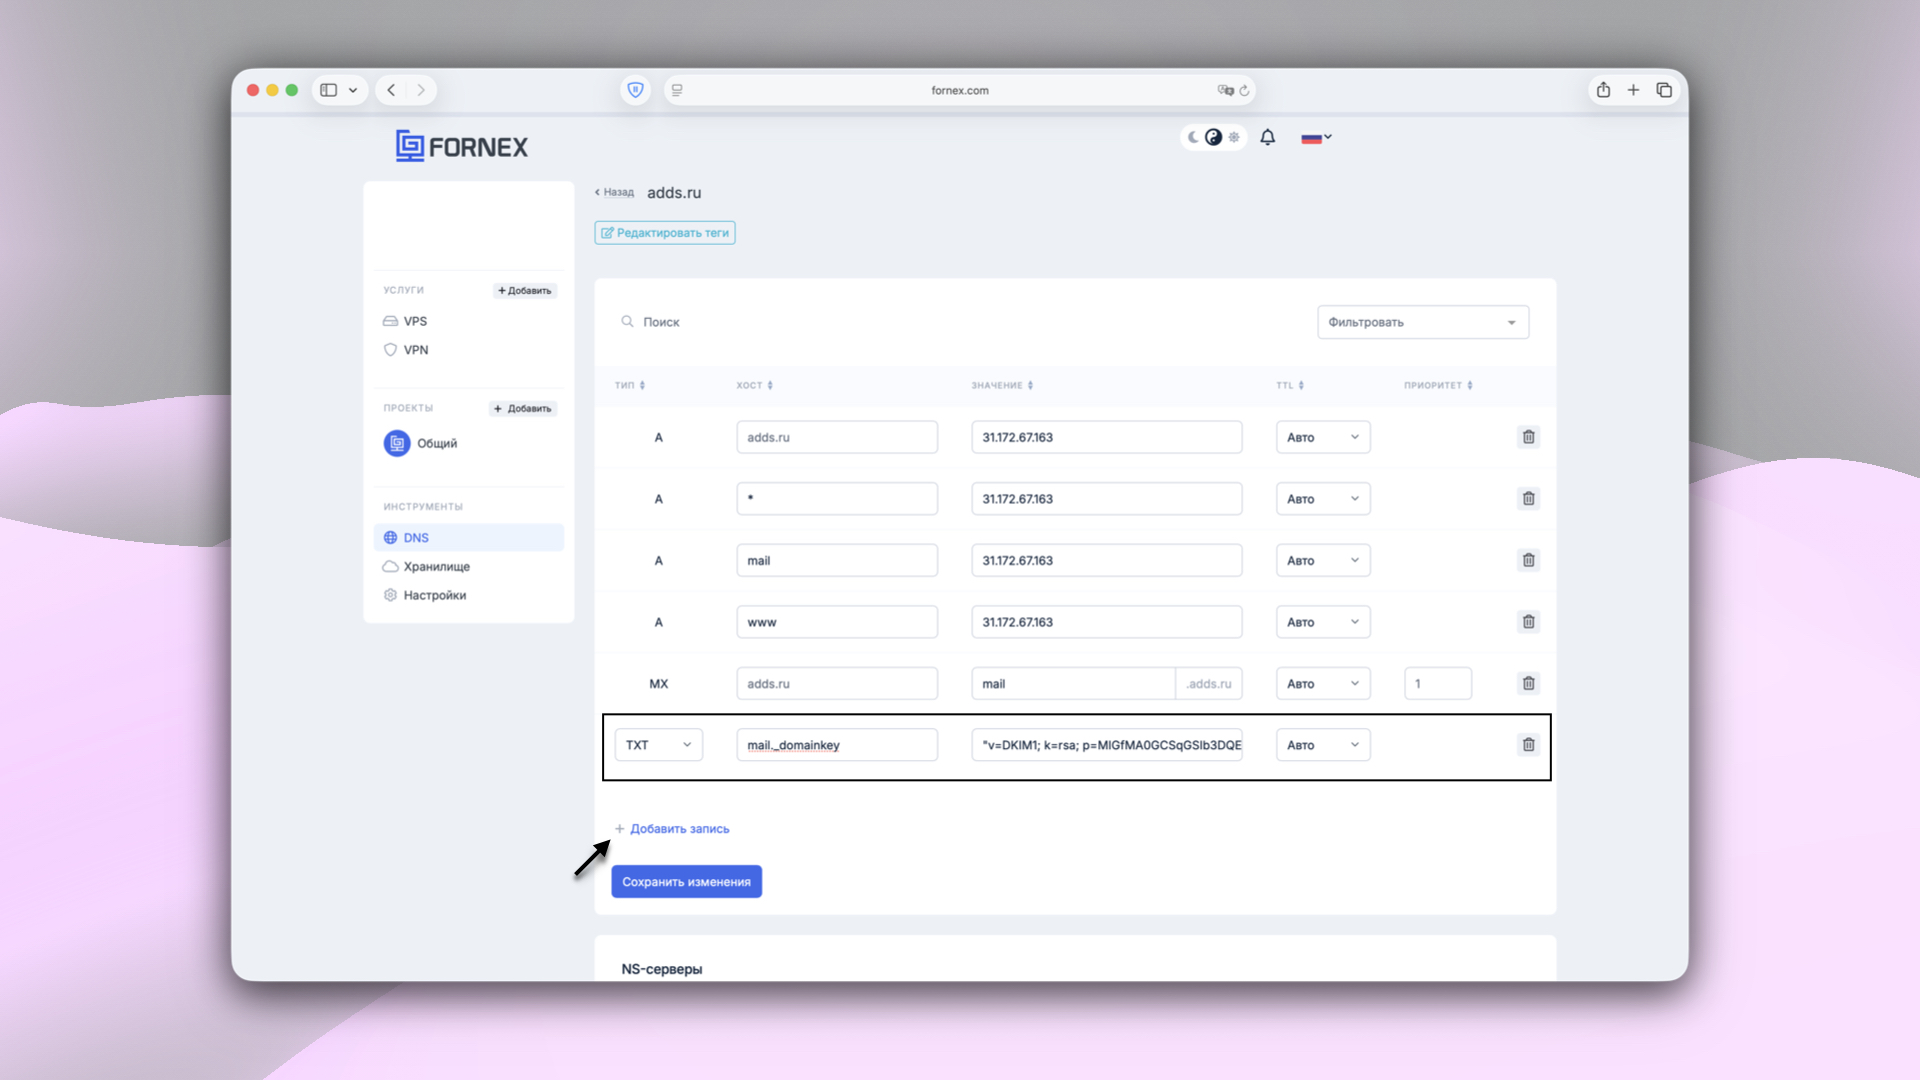Screen dimensions: 1920x1080
Task: Click Редактировать теги button
Action: point(664,232)
